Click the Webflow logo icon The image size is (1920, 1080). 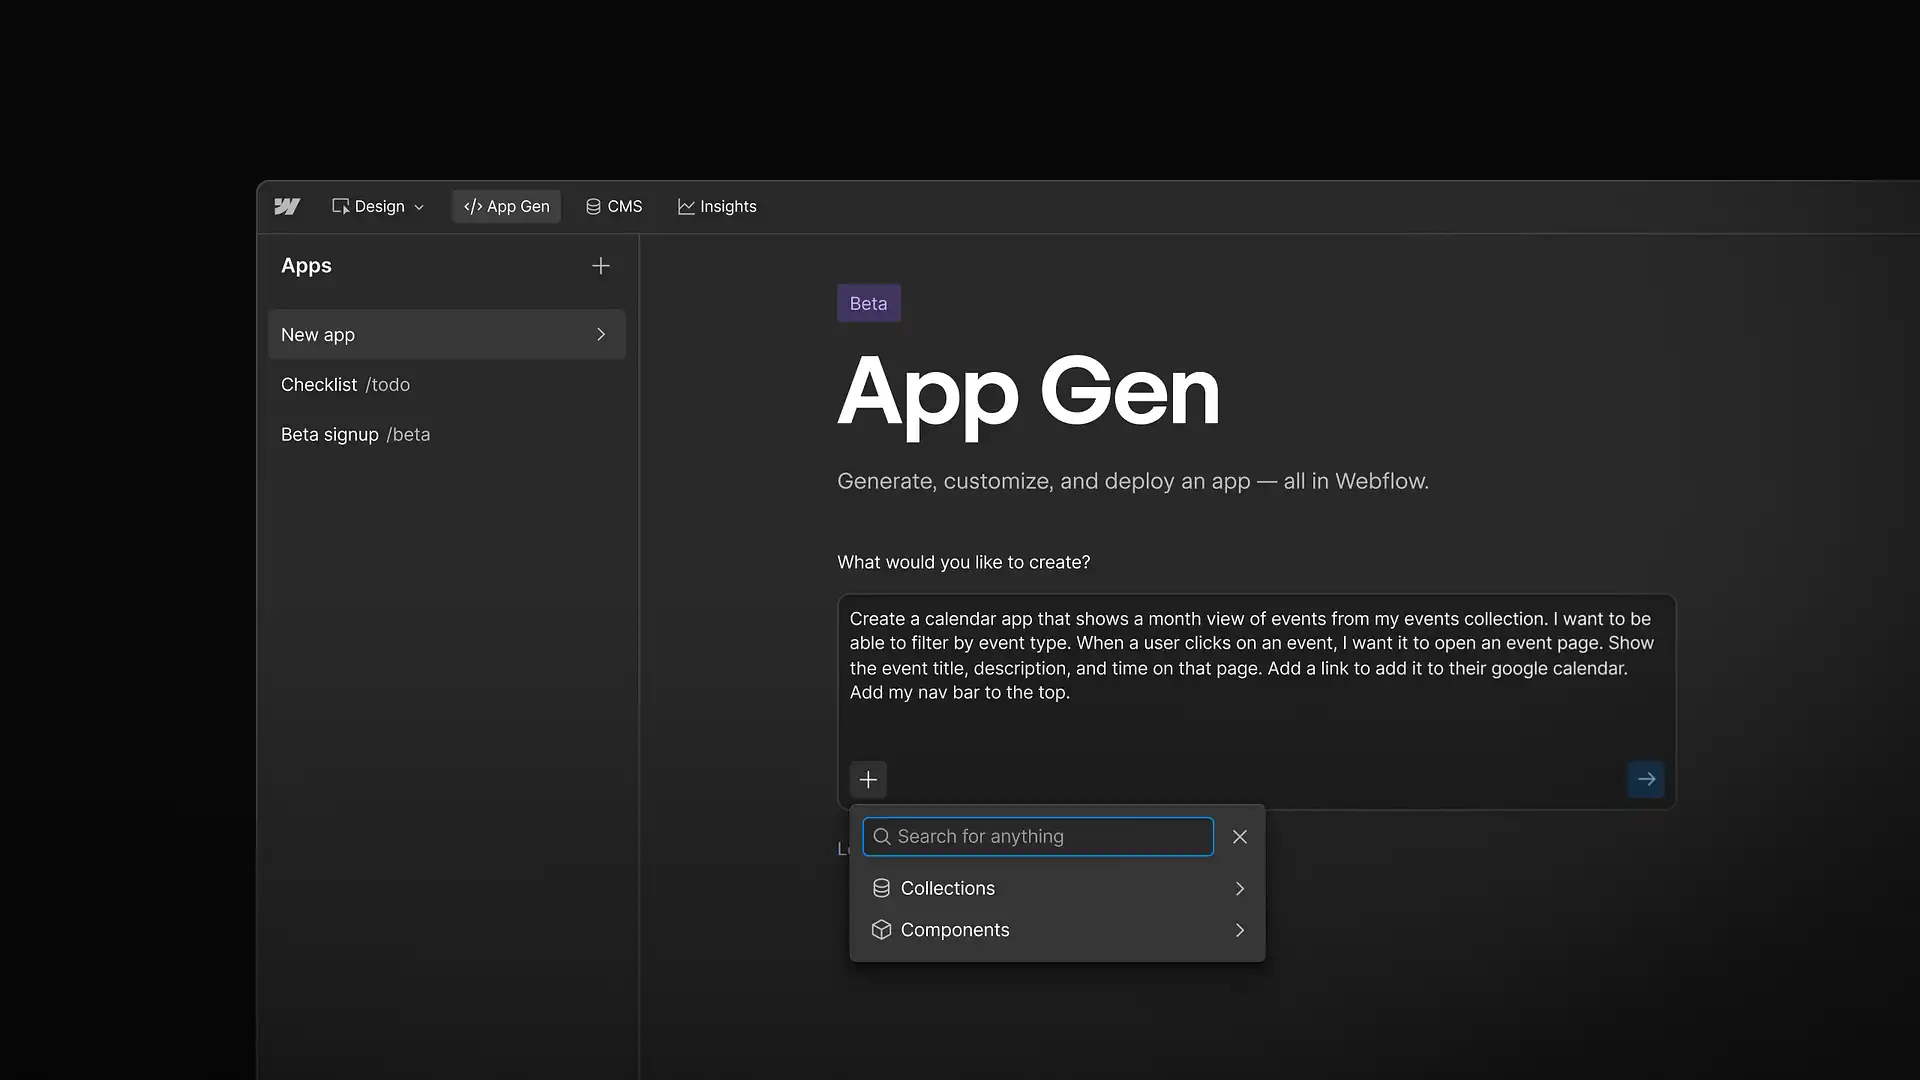(x=287, y=206)
